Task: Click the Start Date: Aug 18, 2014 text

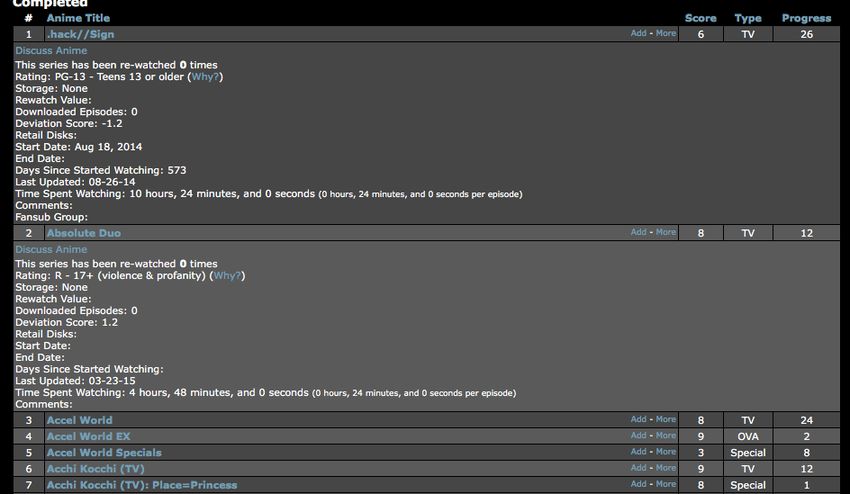Action: click(79, 147)
